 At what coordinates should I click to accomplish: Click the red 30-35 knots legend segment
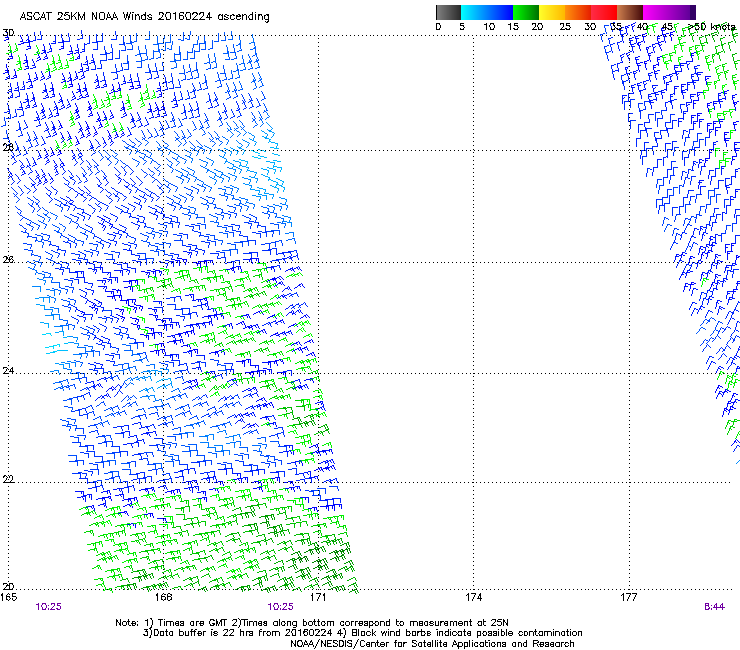click(x=604, y=12)
